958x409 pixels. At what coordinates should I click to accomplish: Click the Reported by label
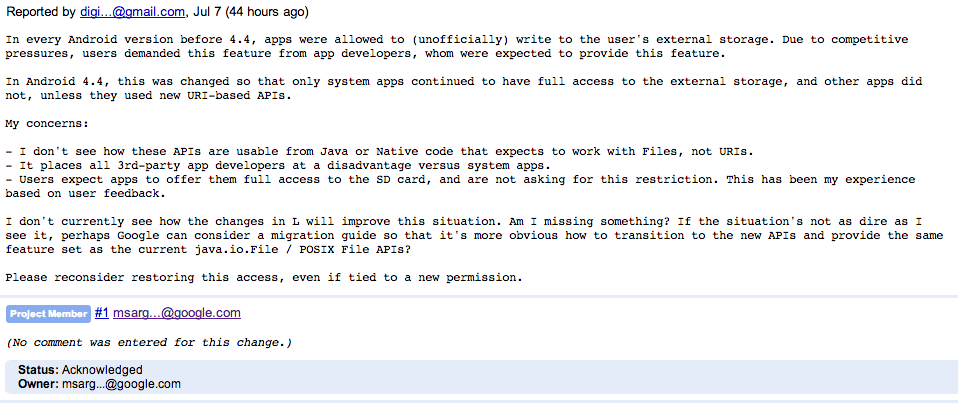coord(41,12)
